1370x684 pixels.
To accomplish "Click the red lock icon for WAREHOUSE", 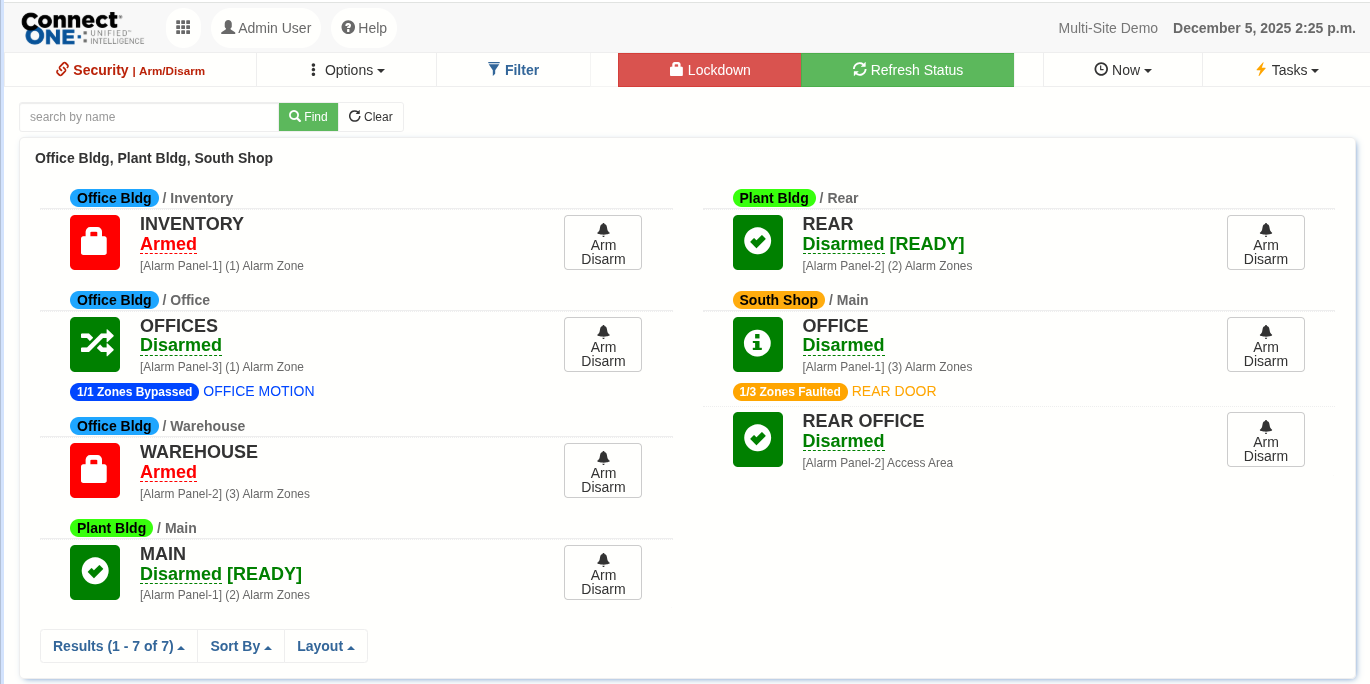I will click(95, 470).
